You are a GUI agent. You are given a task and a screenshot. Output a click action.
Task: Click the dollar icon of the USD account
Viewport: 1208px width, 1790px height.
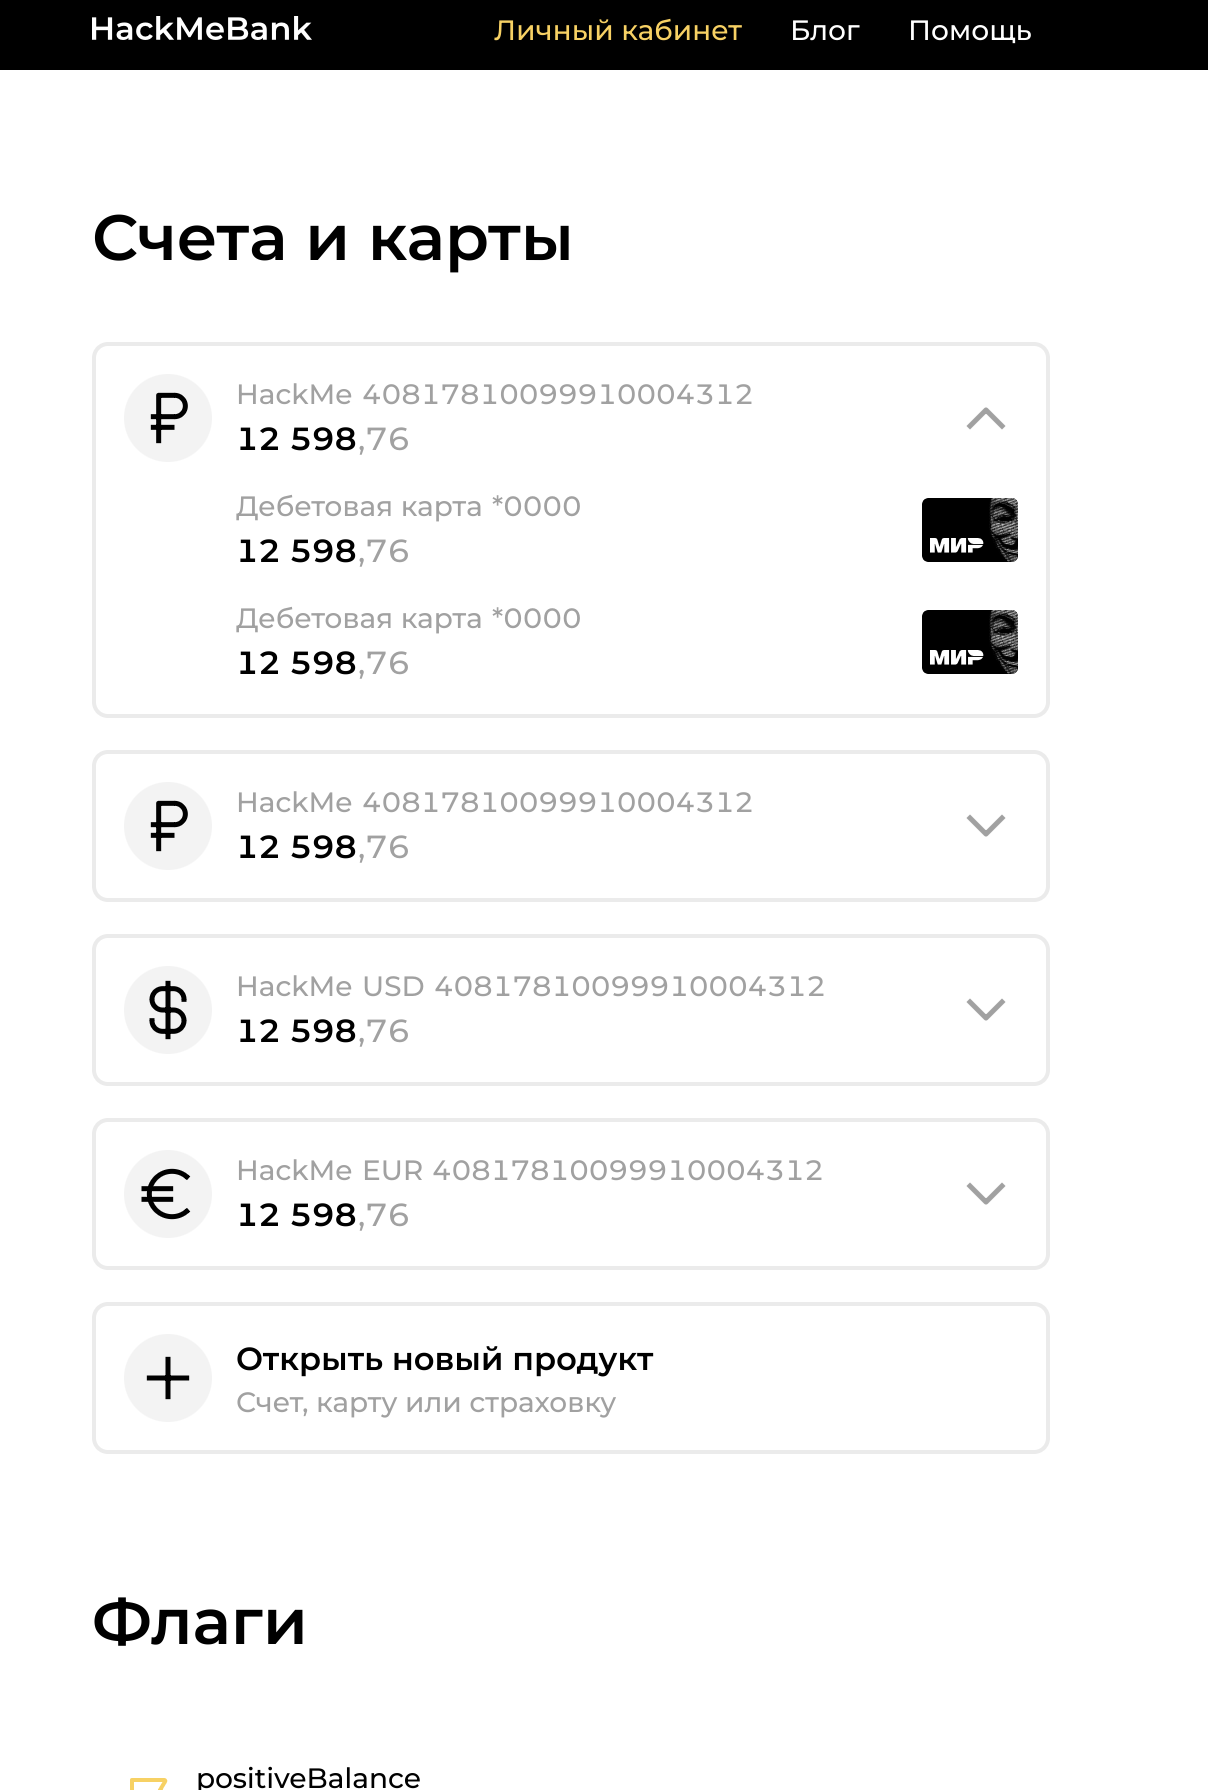168,1010
